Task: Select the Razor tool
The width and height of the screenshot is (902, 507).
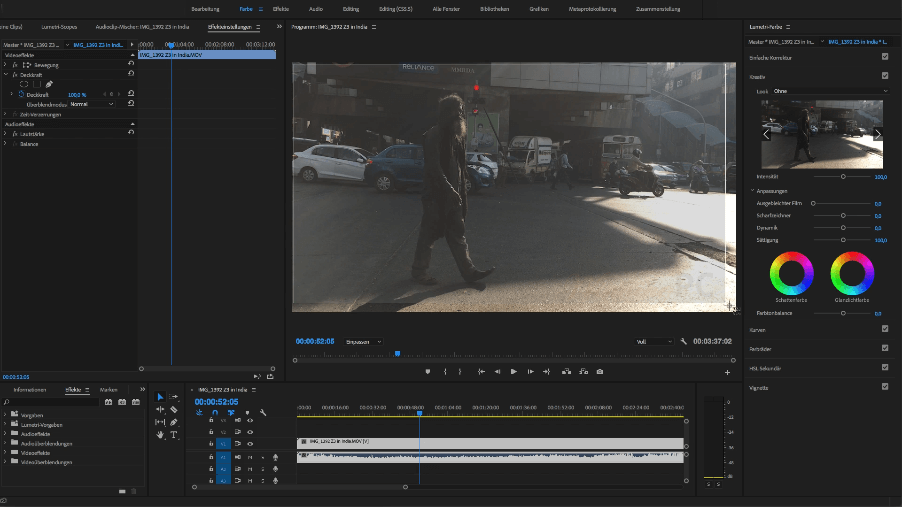Action: 174,410
